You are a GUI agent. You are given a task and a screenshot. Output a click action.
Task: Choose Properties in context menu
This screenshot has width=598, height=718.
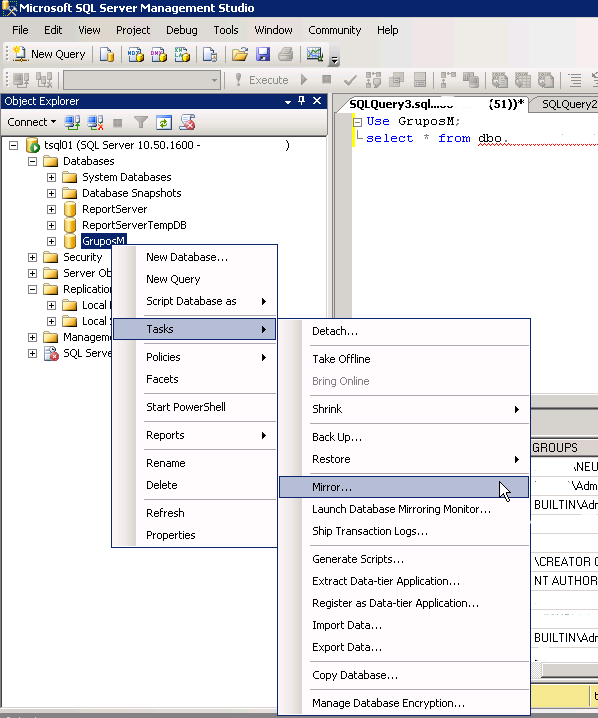click(195, 535)
